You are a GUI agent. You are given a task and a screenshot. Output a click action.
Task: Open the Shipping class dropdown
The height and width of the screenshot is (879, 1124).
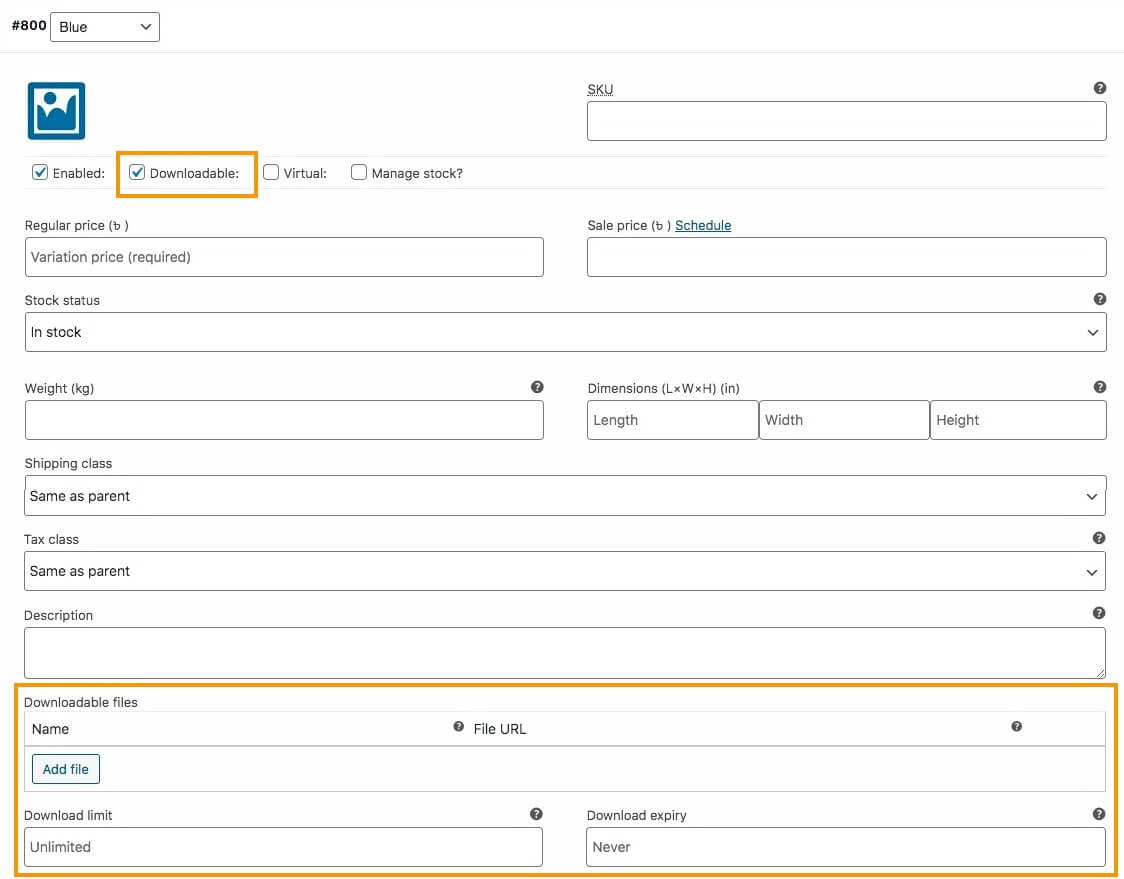click(565, 496)
